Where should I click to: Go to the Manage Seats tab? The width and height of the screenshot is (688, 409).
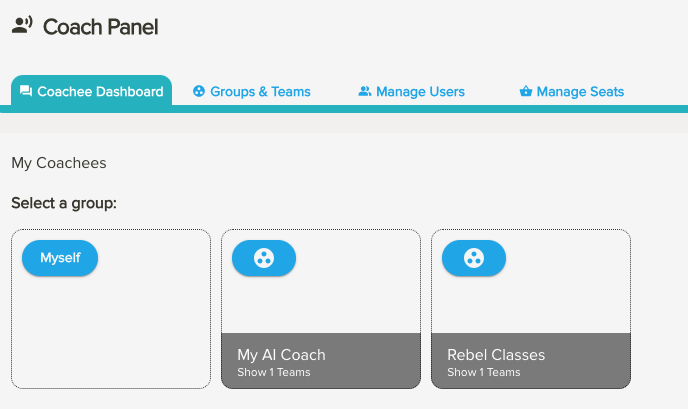(580, 91)
